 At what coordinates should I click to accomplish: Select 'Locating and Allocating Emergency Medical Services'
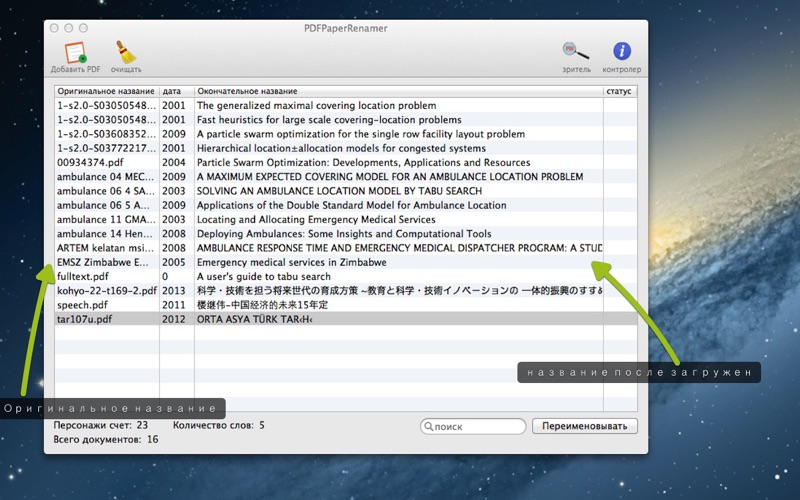tap(316, 220)
